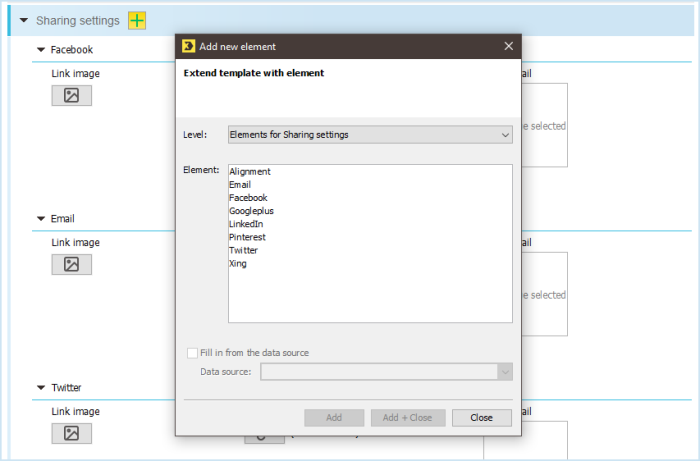
Task: Click the Sharing settings header label
Action: [x=78, y=21]
